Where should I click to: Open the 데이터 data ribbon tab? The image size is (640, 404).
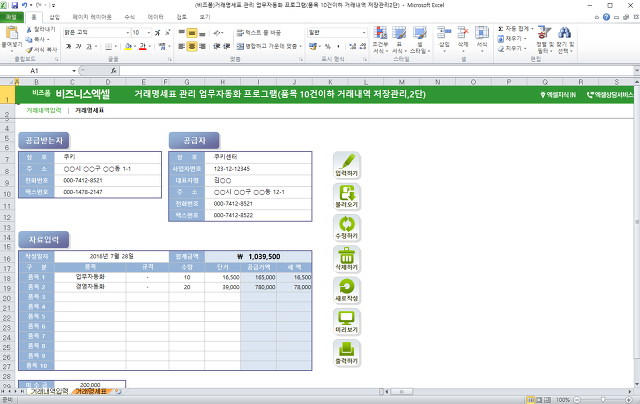click(156, 17)
